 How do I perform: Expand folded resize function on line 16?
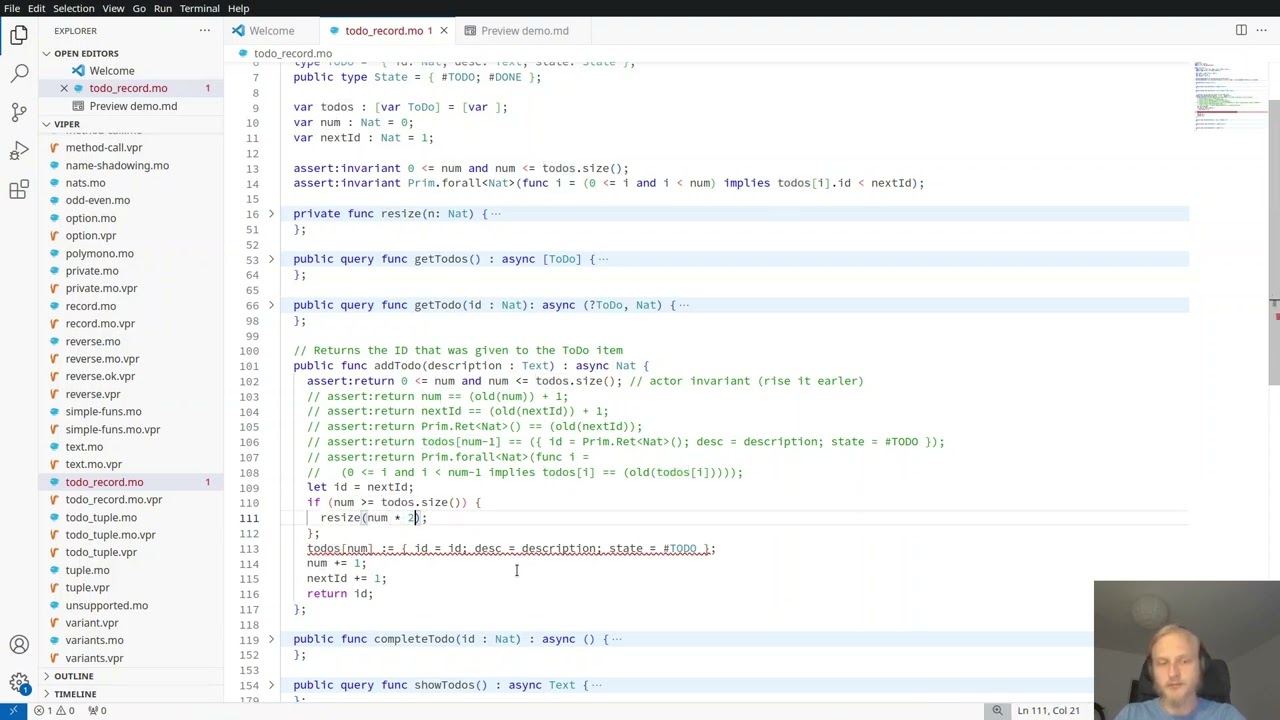pyautogui.click(x=271, y=214)
